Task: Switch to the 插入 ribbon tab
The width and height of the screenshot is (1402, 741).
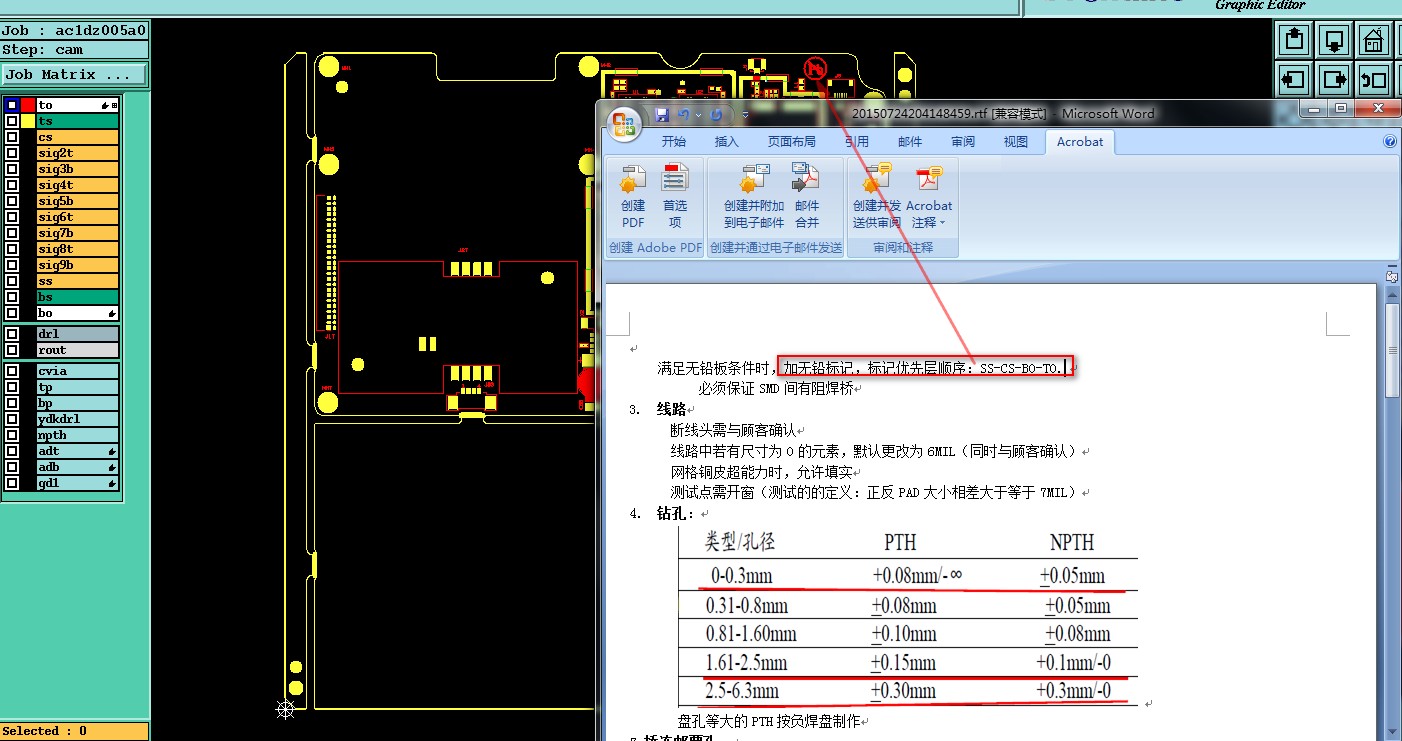Action: pos(727,142)
